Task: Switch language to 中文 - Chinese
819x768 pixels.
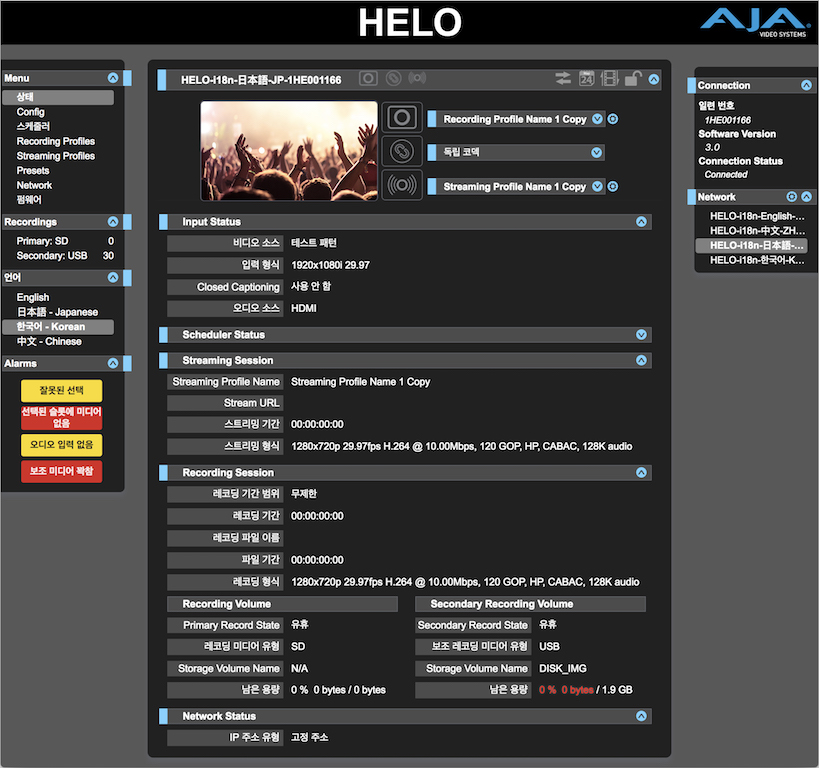Action: (x=49, y=341)
